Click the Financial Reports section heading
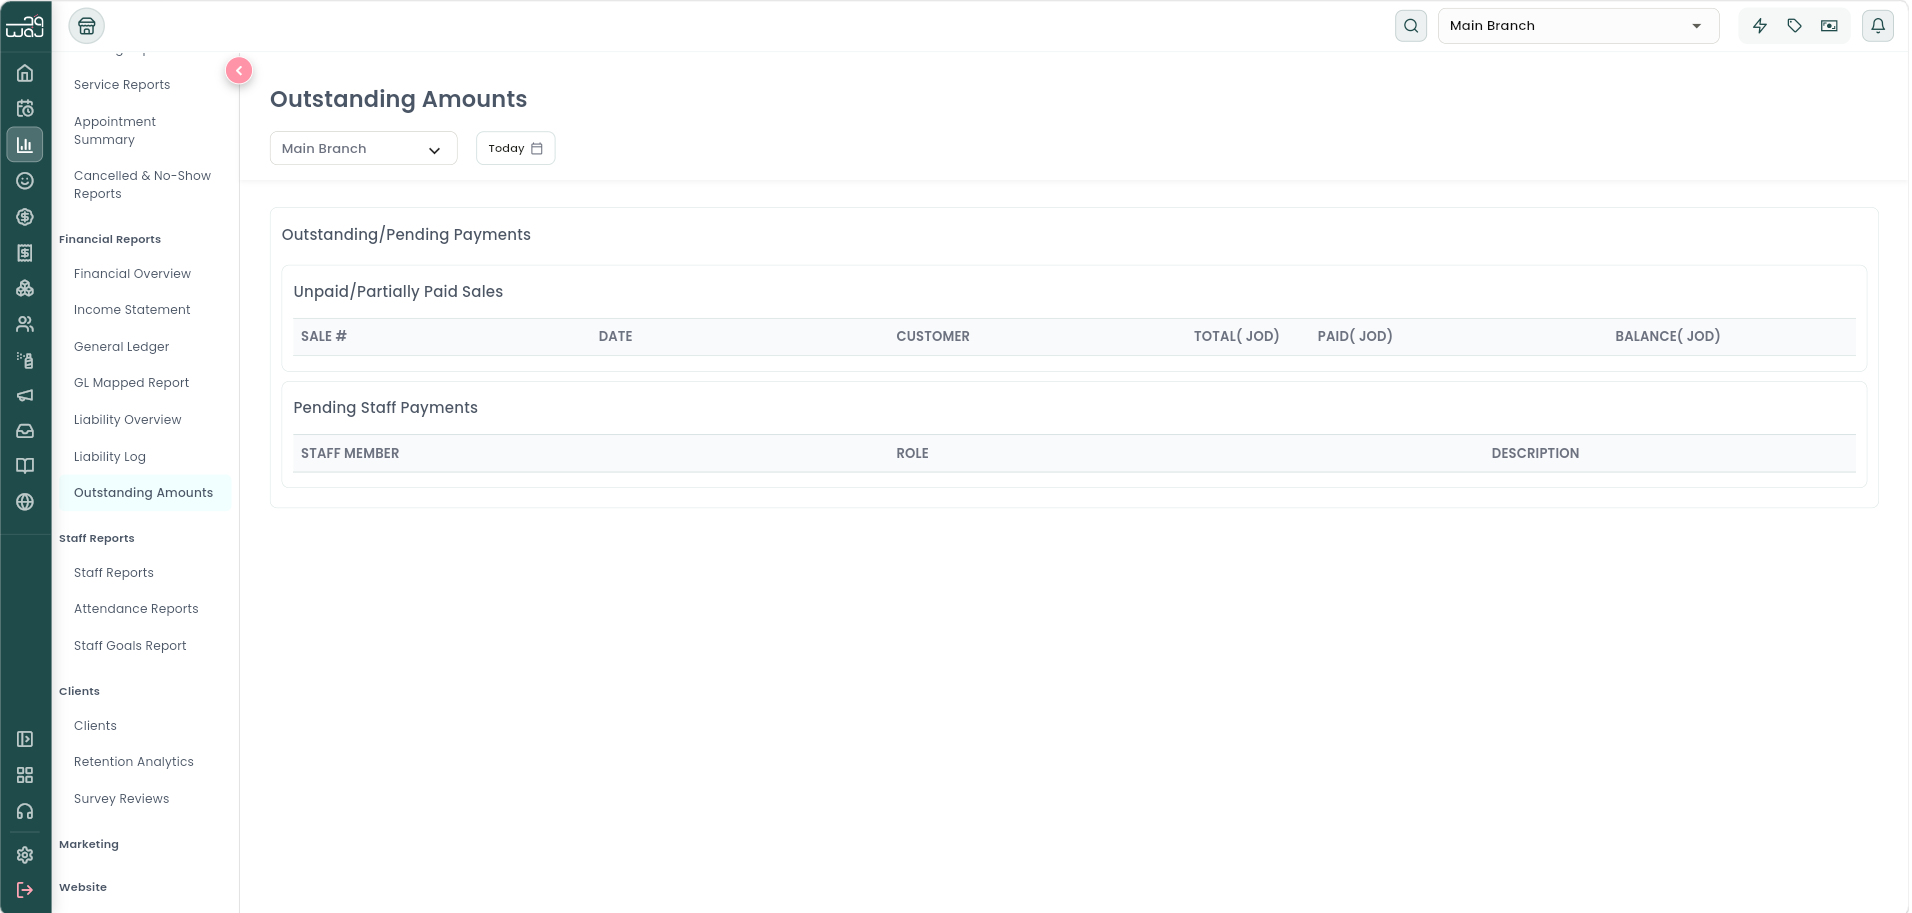The height and width of the screenshot is (913, 1912). click(109, 239)
